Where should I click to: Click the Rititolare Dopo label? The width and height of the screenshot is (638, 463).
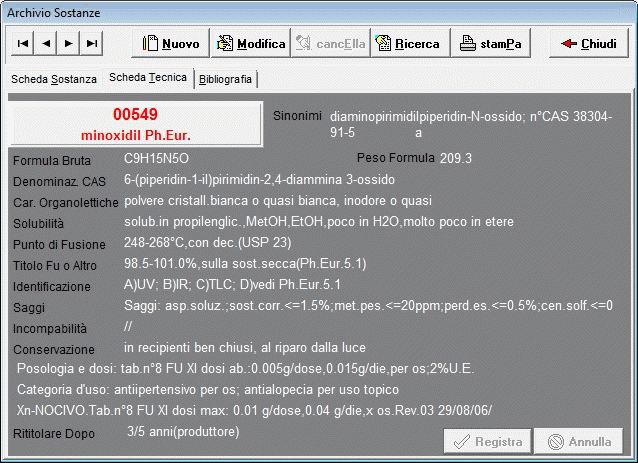click(x=54, y=434)
